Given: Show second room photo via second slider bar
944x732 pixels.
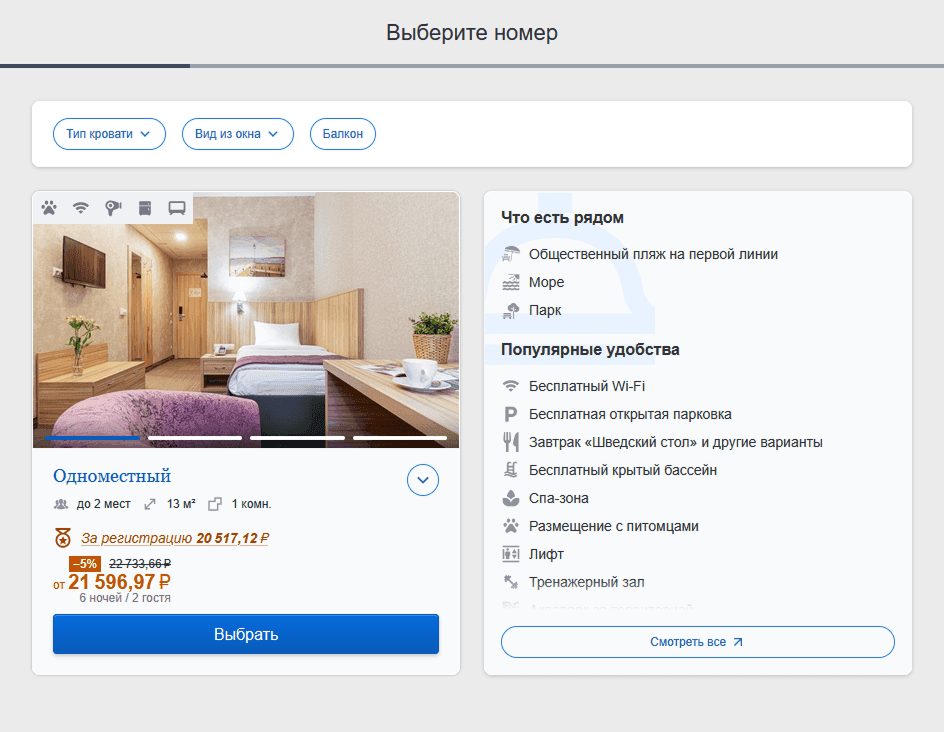Looking at the screenshot, I should click(x=194, y=438).
